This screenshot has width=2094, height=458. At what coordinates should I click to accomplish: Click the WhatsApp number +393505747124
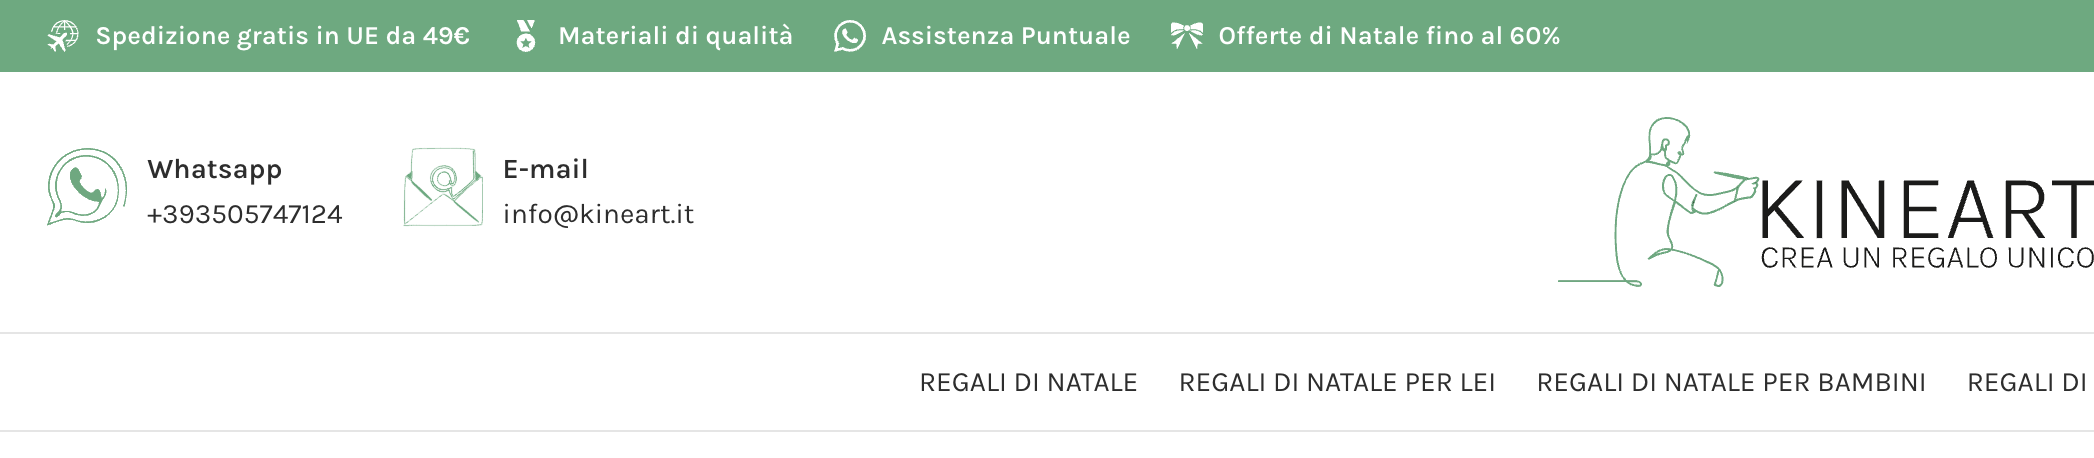[245, 215]
